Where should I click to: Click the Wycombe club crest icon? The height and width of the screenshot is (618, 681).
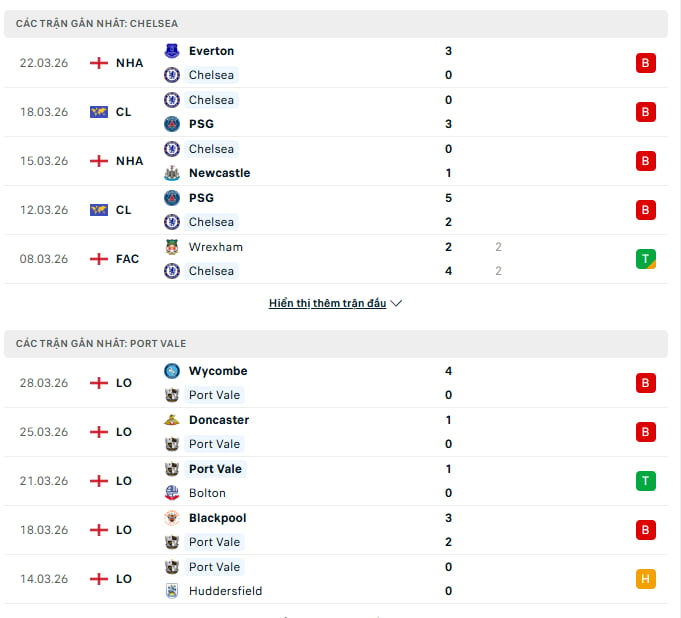point(172,371)
